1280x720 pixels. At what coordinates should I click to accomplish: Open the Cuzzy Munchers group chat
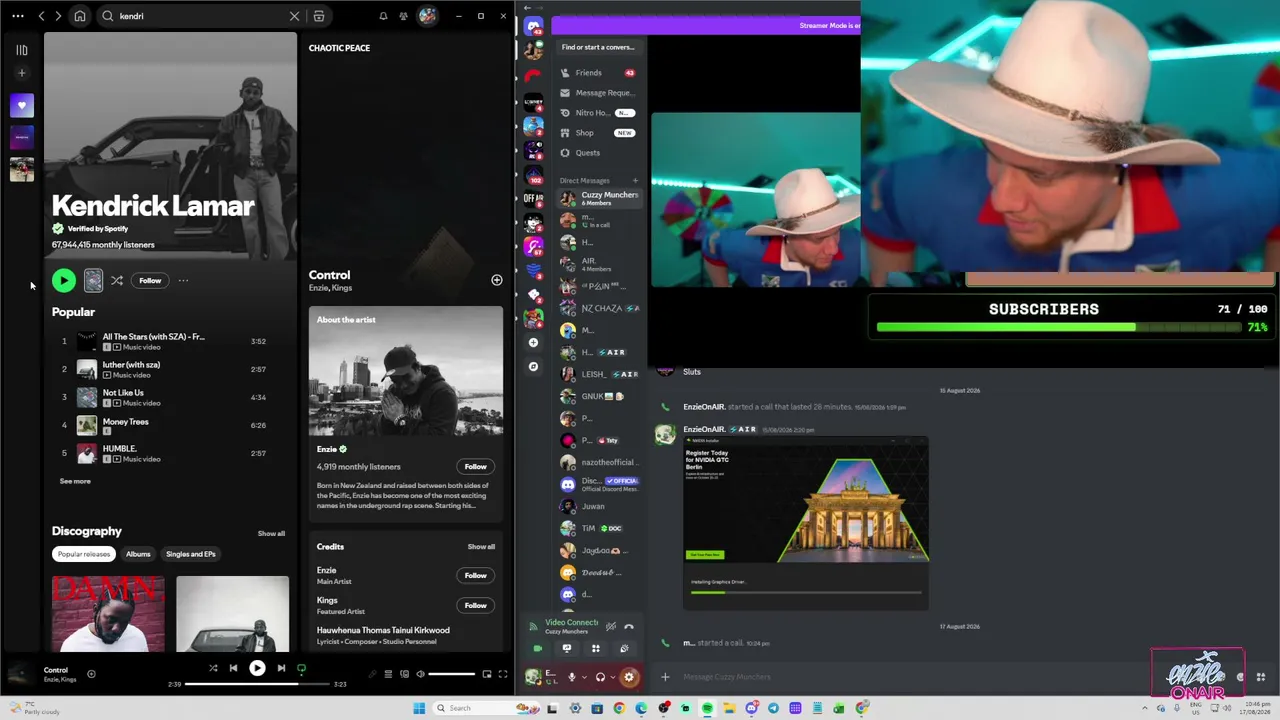click(598, 198)
